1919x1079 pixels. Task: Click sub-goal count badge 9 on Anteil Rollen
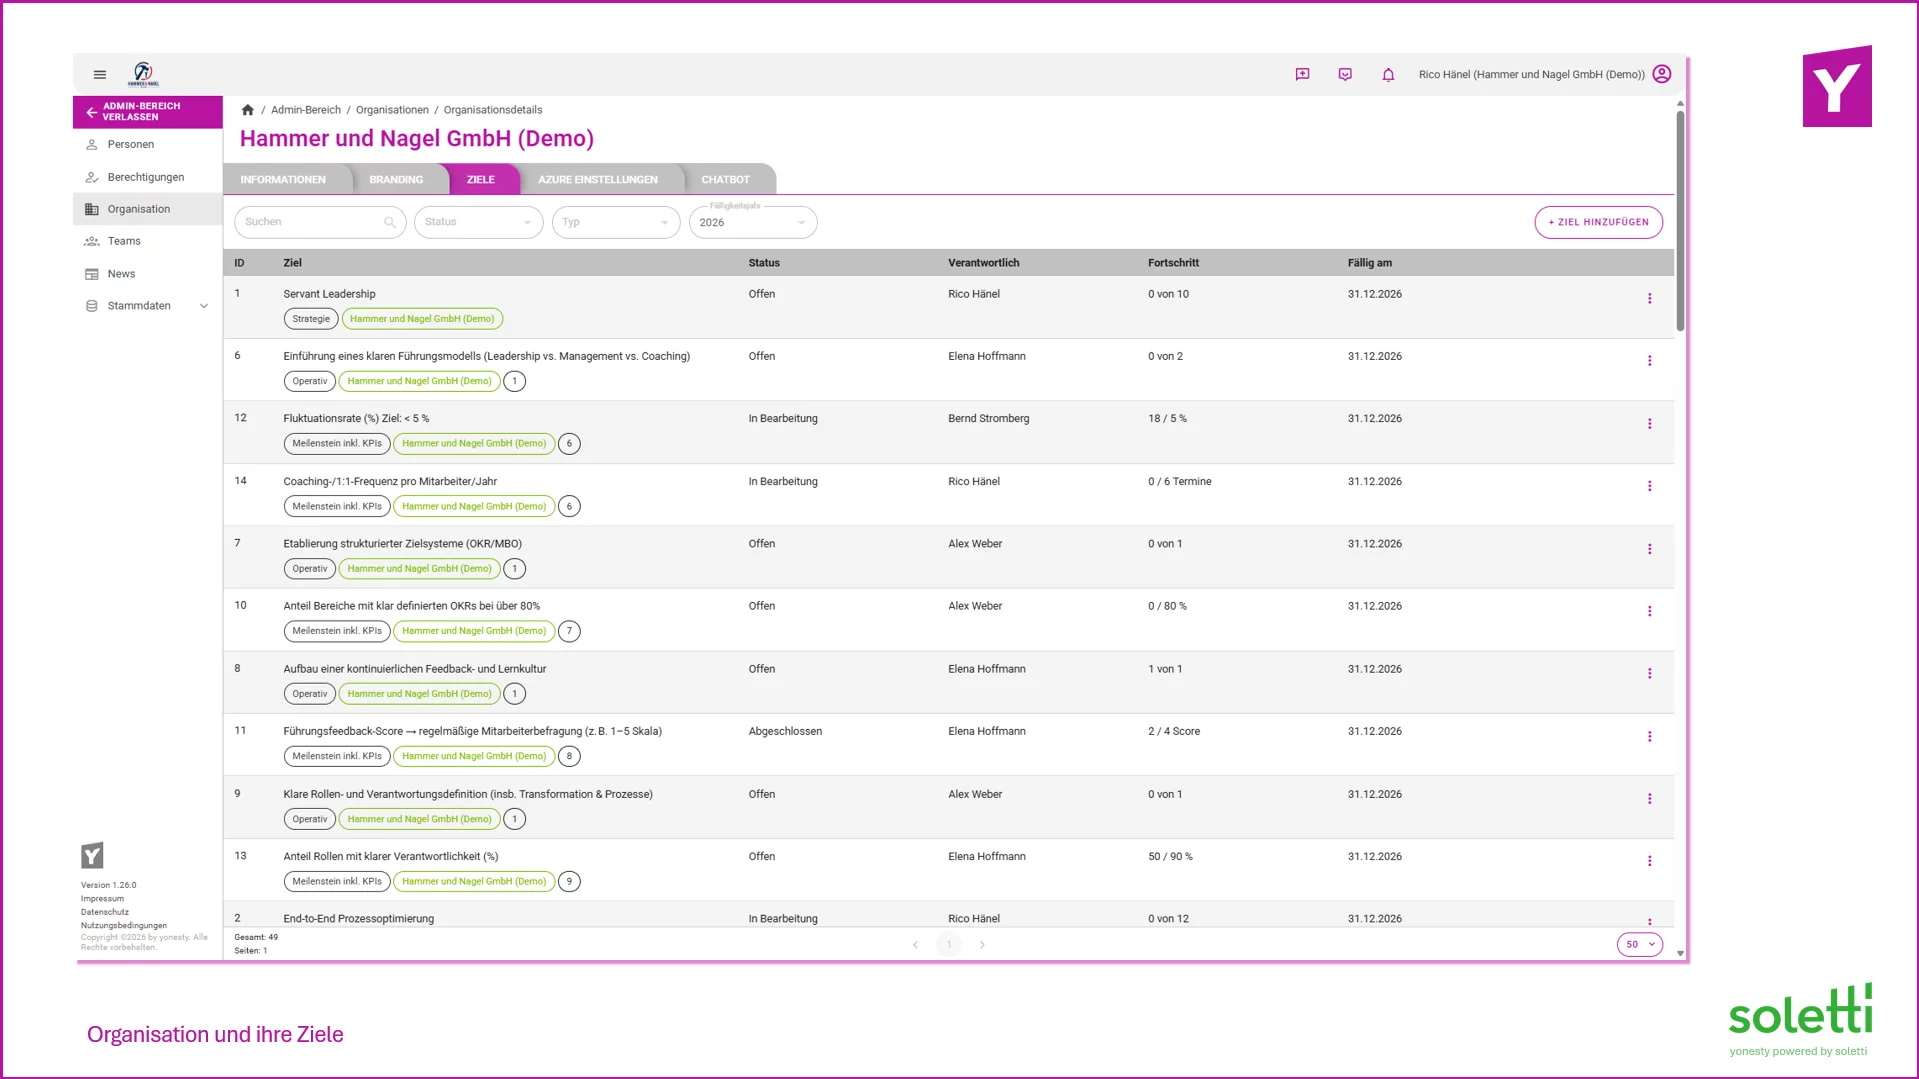coord(569,881)
